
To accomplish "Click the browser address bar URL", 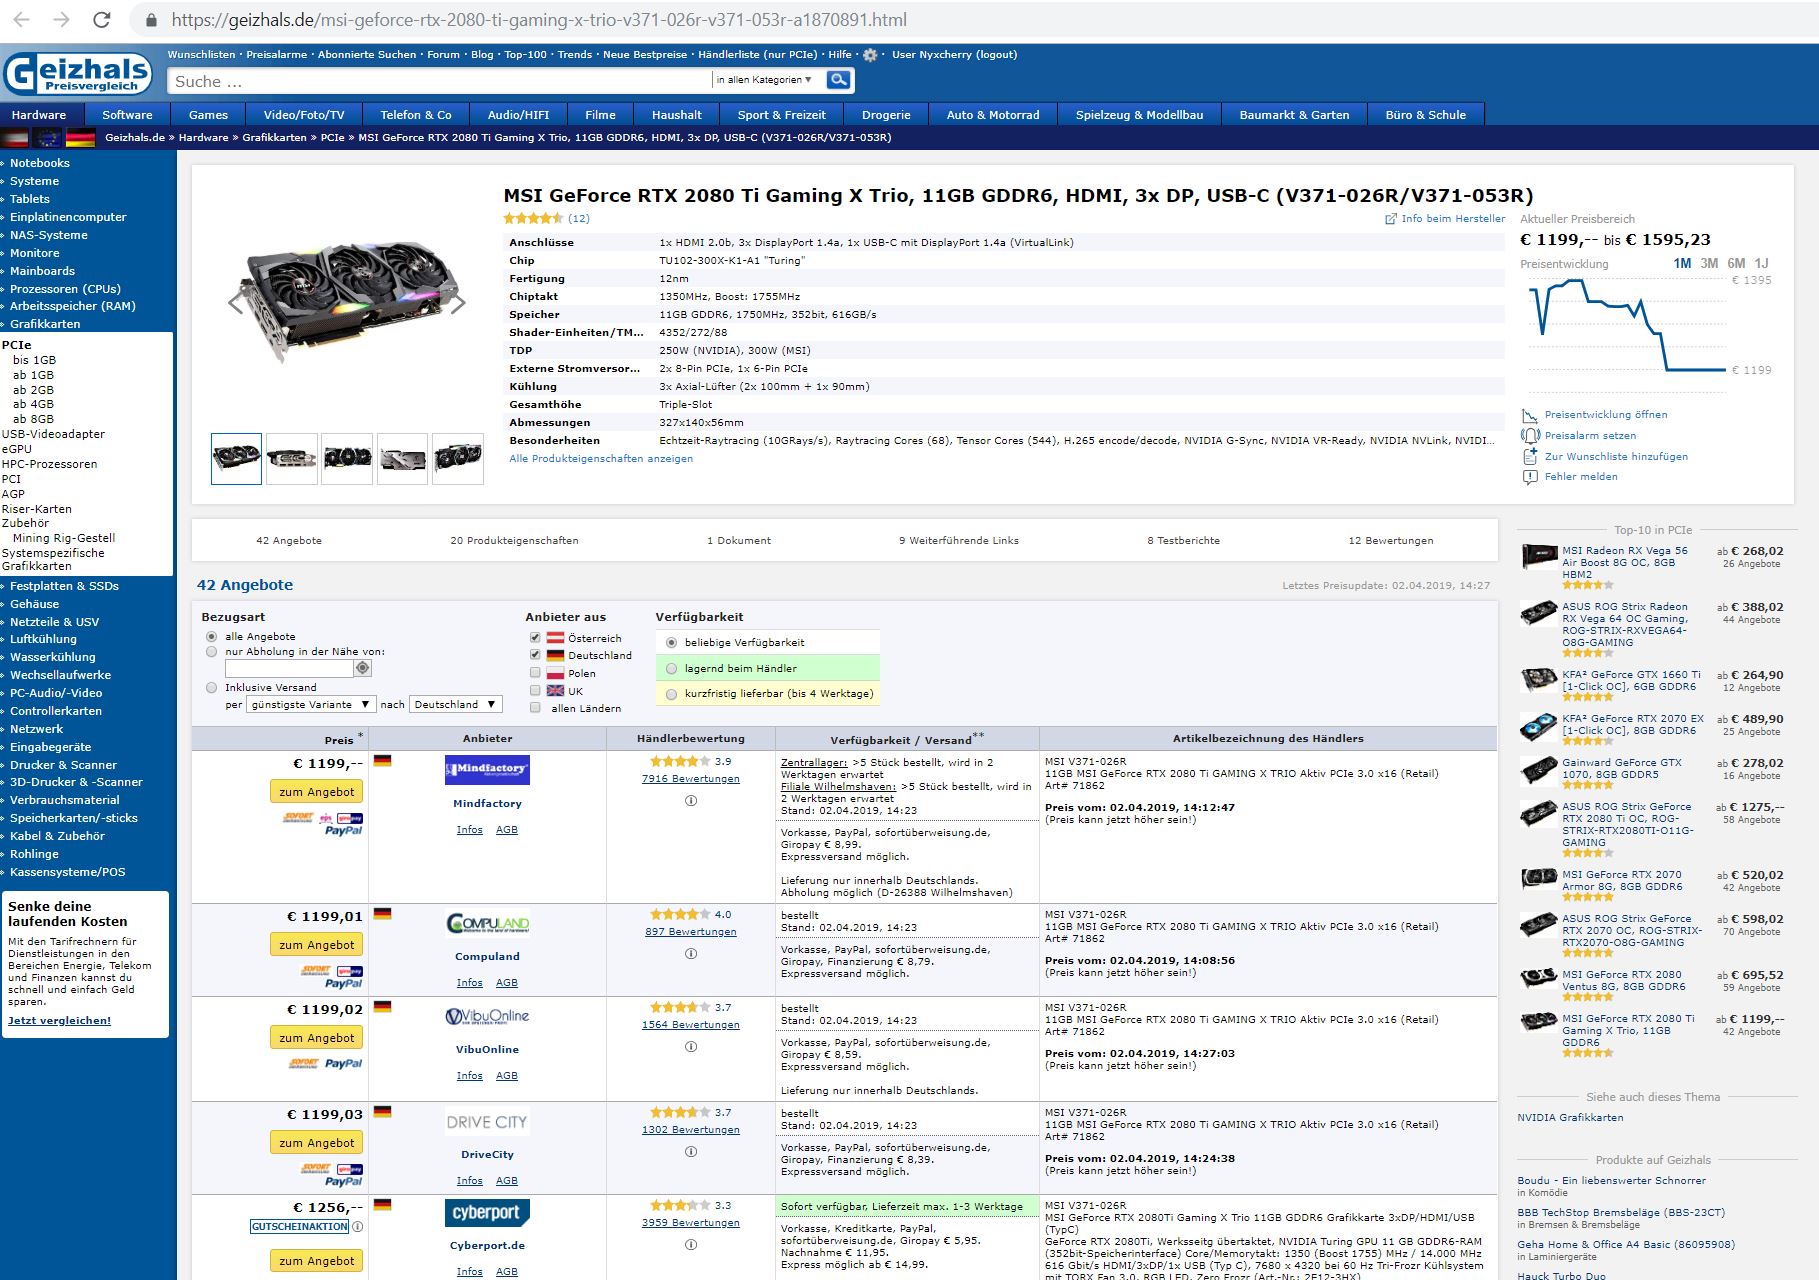I will click(x=539, y=20).
